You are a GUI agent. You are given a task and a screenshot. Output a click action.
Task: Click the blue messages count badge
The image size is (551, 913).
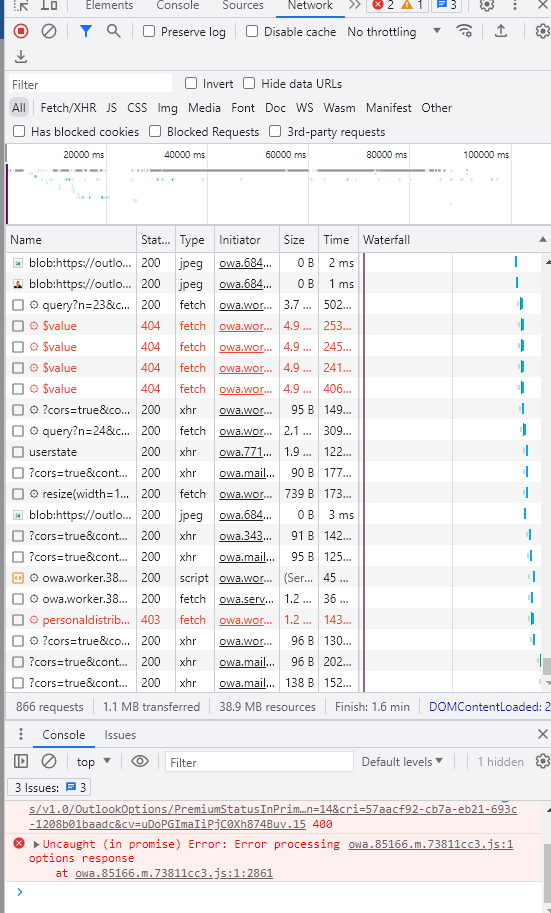[x=446, y=5]
